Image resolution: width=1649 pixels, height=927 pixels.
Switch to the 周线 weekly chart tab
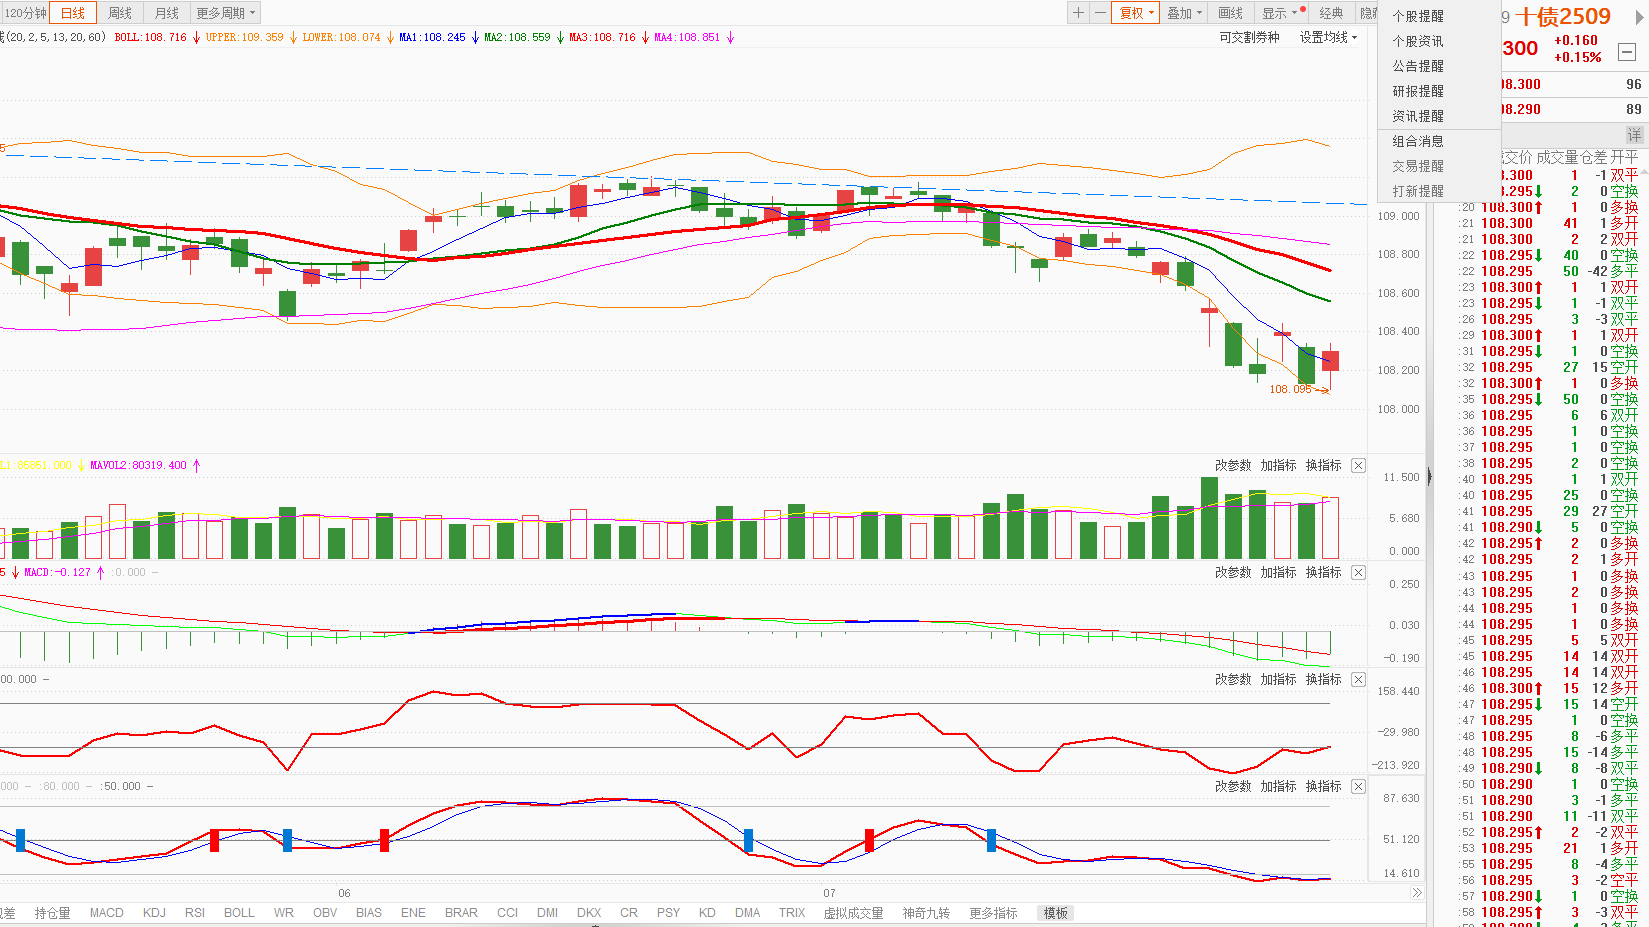pyautogui.click(x=120, y=13)
